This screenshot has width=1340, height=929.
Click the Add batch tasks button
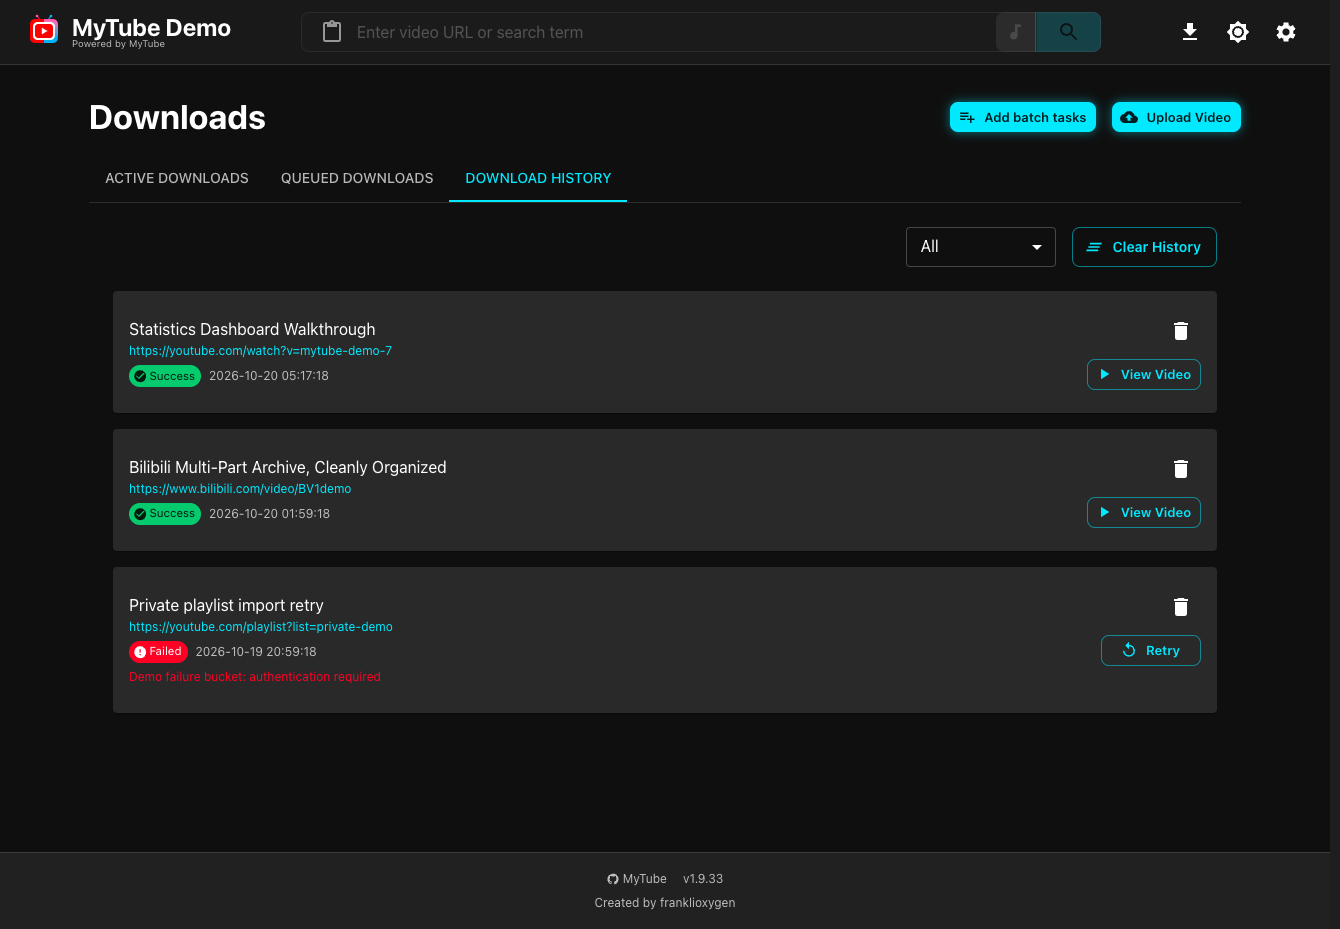(x=1023, y=117)
